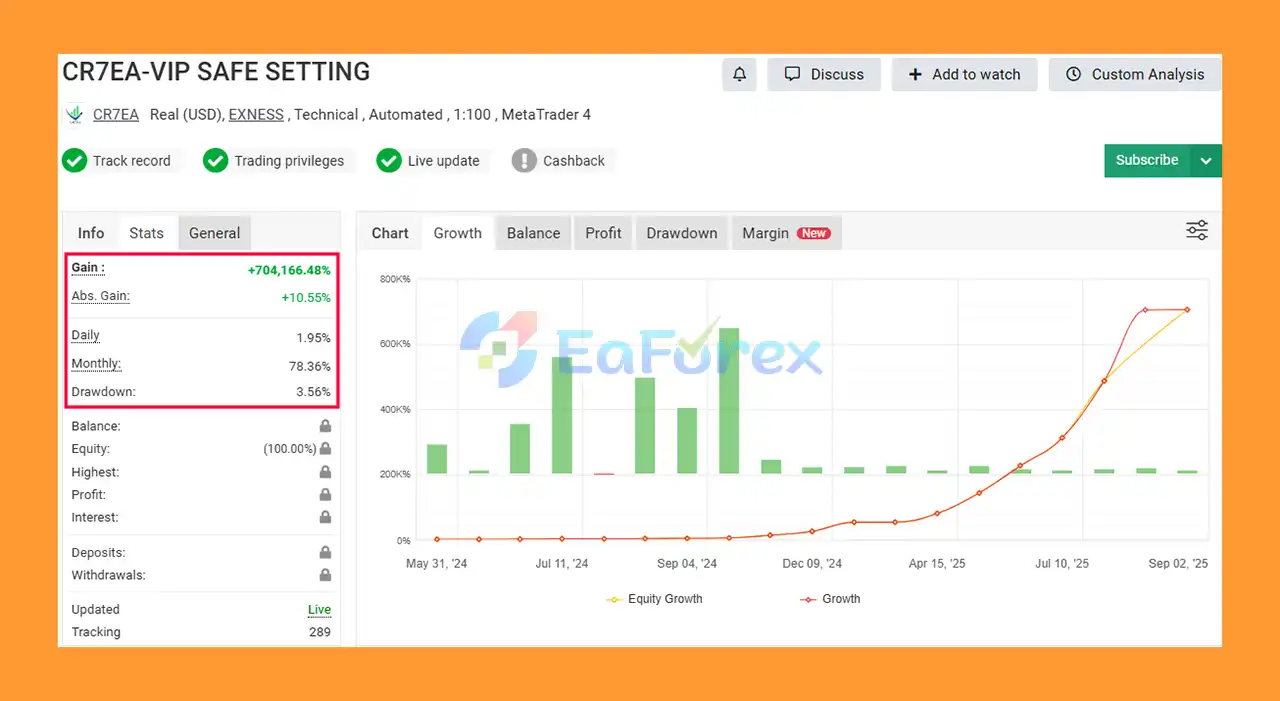The height and width of the screenshot is (701, 1280).
Task: Click the lock icon beside Profit
Action: [325, 495]
